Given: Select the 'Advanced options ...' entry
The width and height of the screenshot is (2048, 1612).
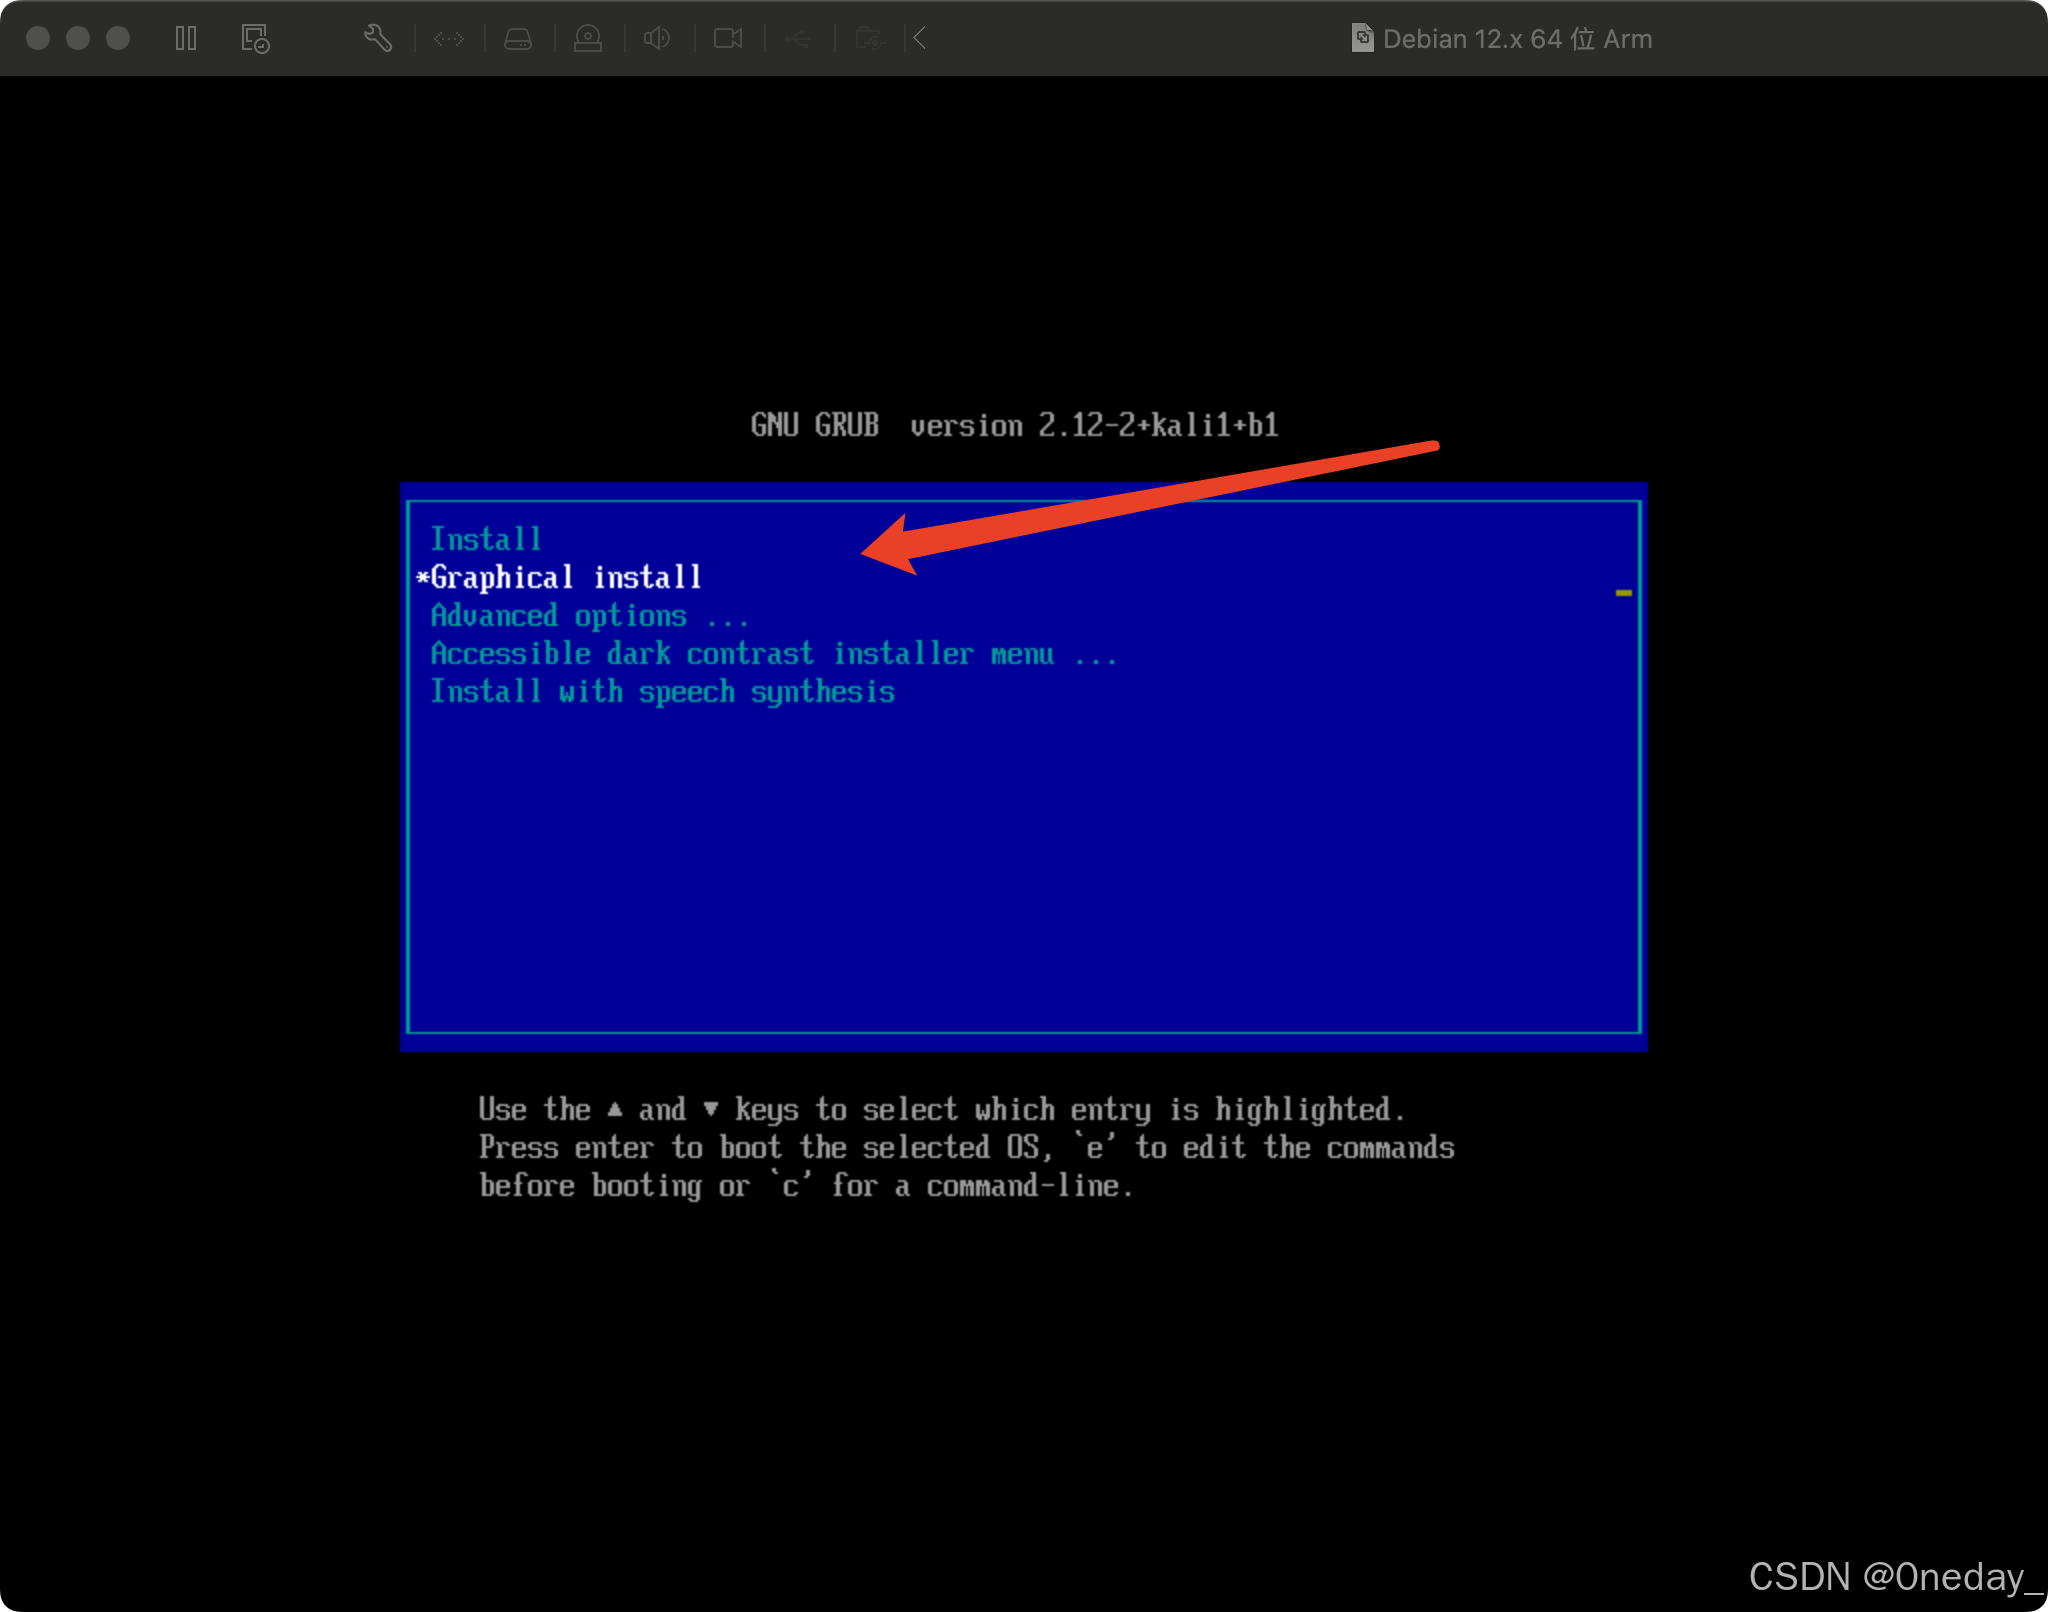Looking at the screenshot, I should pos(589,616).
